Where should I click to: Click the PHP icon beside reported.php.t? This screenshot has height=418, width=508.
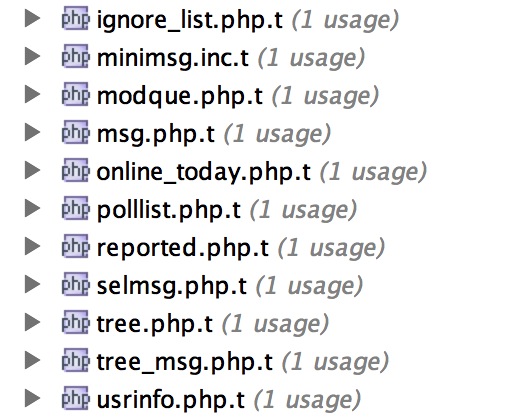[76, 246]
